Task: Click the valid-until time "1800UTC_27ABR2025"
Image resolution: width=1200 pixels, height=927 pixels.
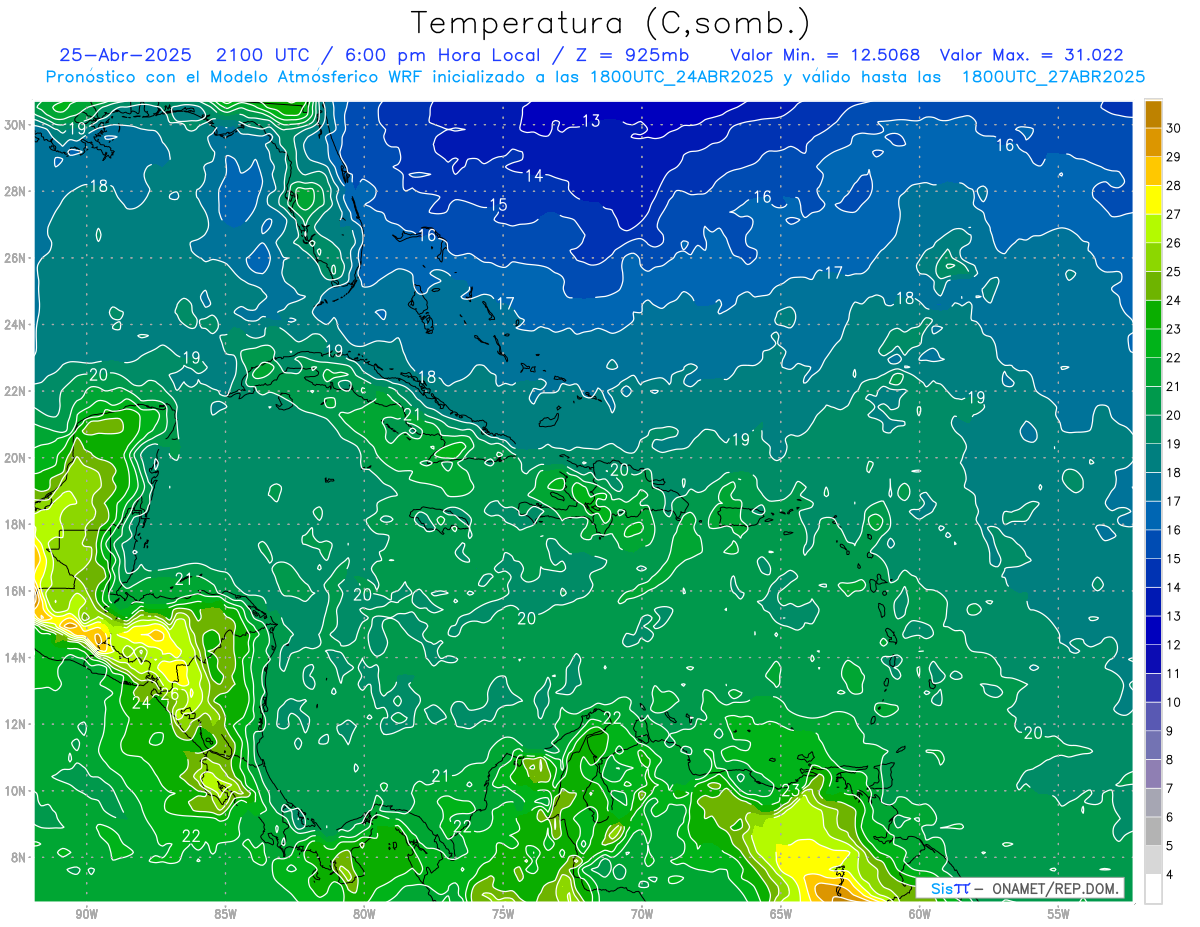Action: pyautogui.click(x=1052, y=76)
